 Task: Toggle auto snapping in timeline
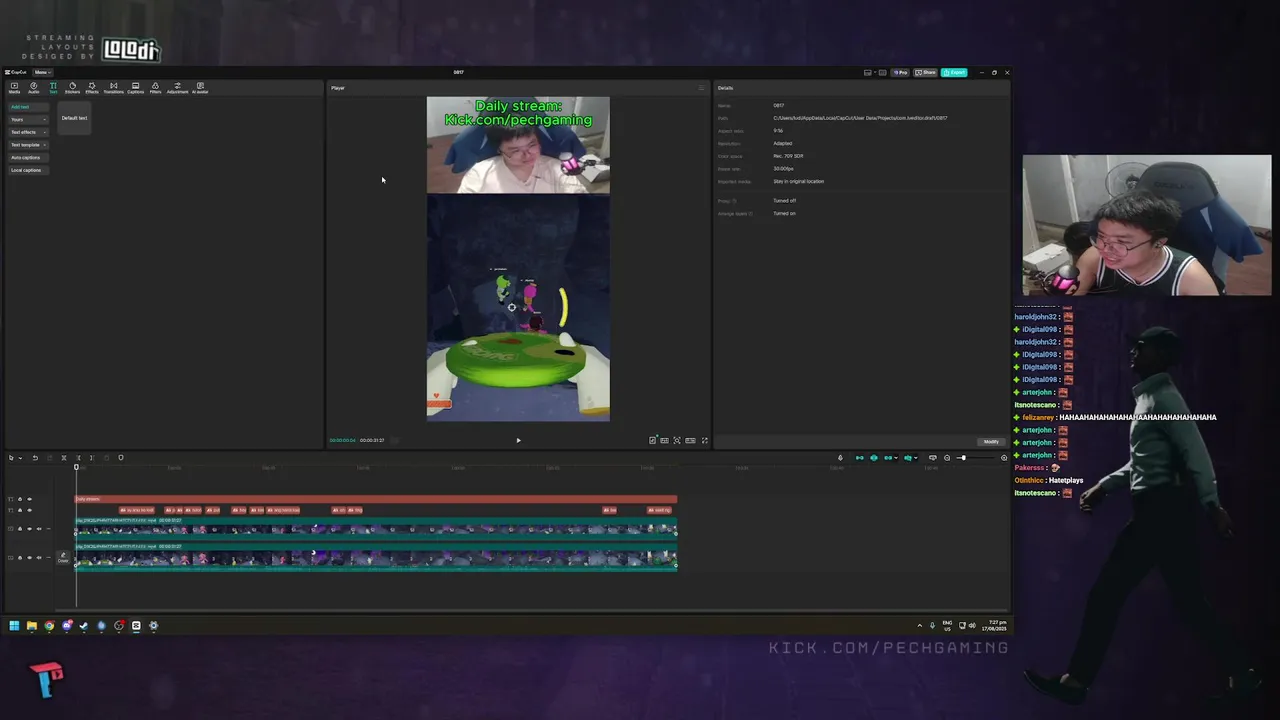(x=874, y=458)
